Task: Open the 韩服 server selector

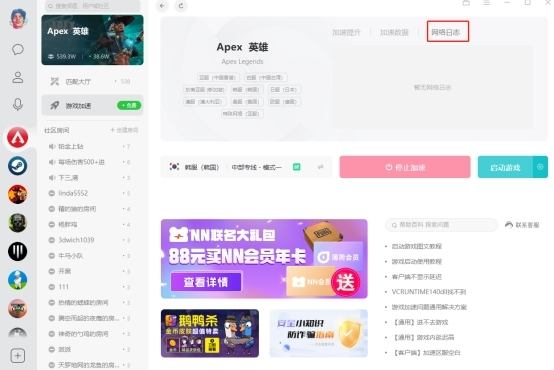Action: tap(246, 167)
